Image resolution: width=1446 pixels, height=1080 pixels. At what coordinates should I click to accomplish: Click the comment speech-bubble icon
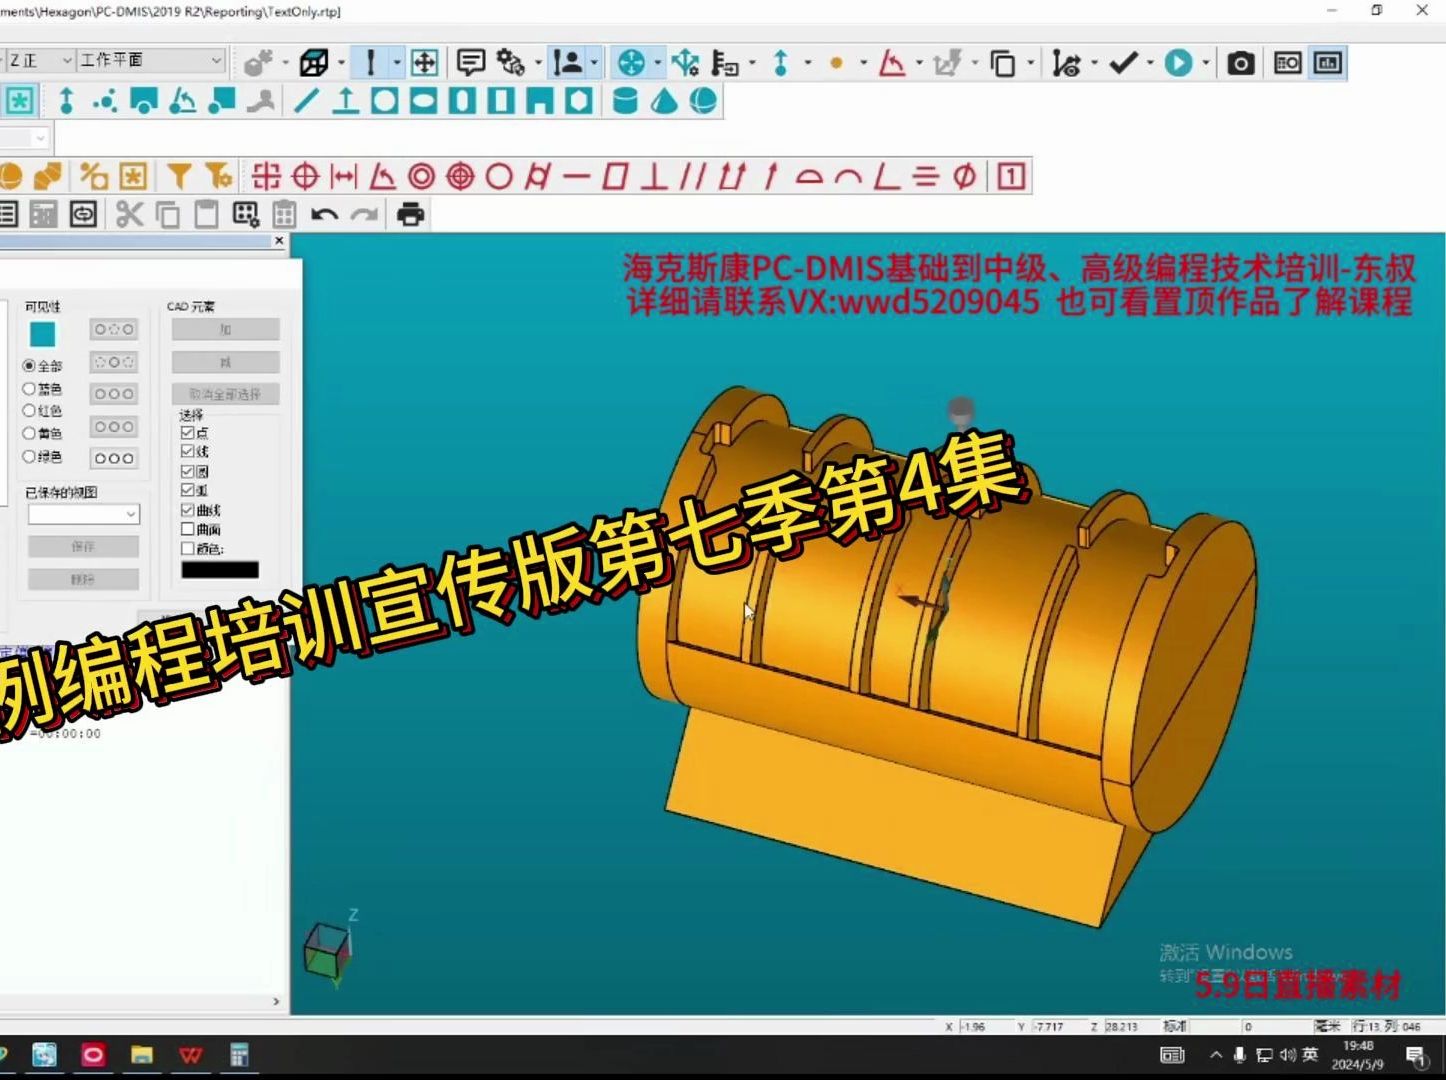(x=470, y=63)
